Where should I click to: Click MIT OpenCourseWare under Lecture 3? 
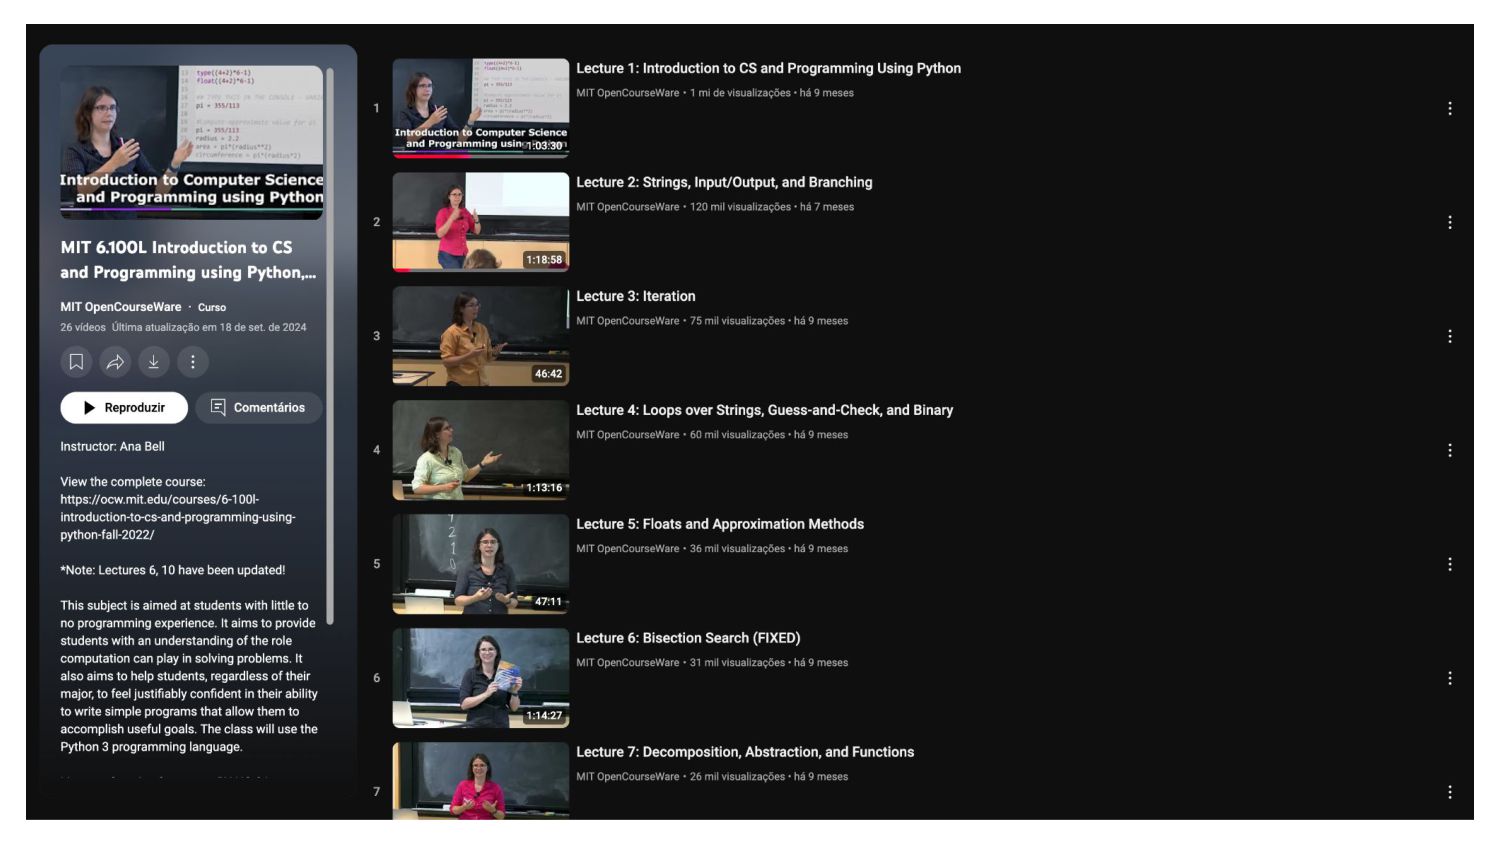628,321
